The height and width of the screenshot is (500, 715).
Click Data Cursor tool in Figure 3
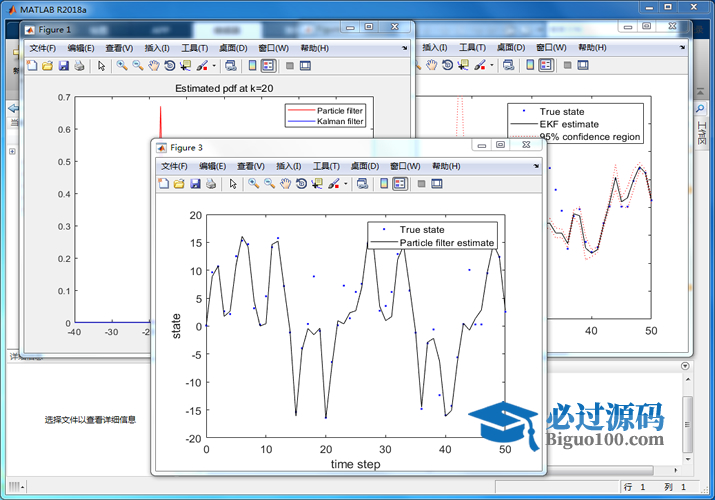[x=317, y=184]
